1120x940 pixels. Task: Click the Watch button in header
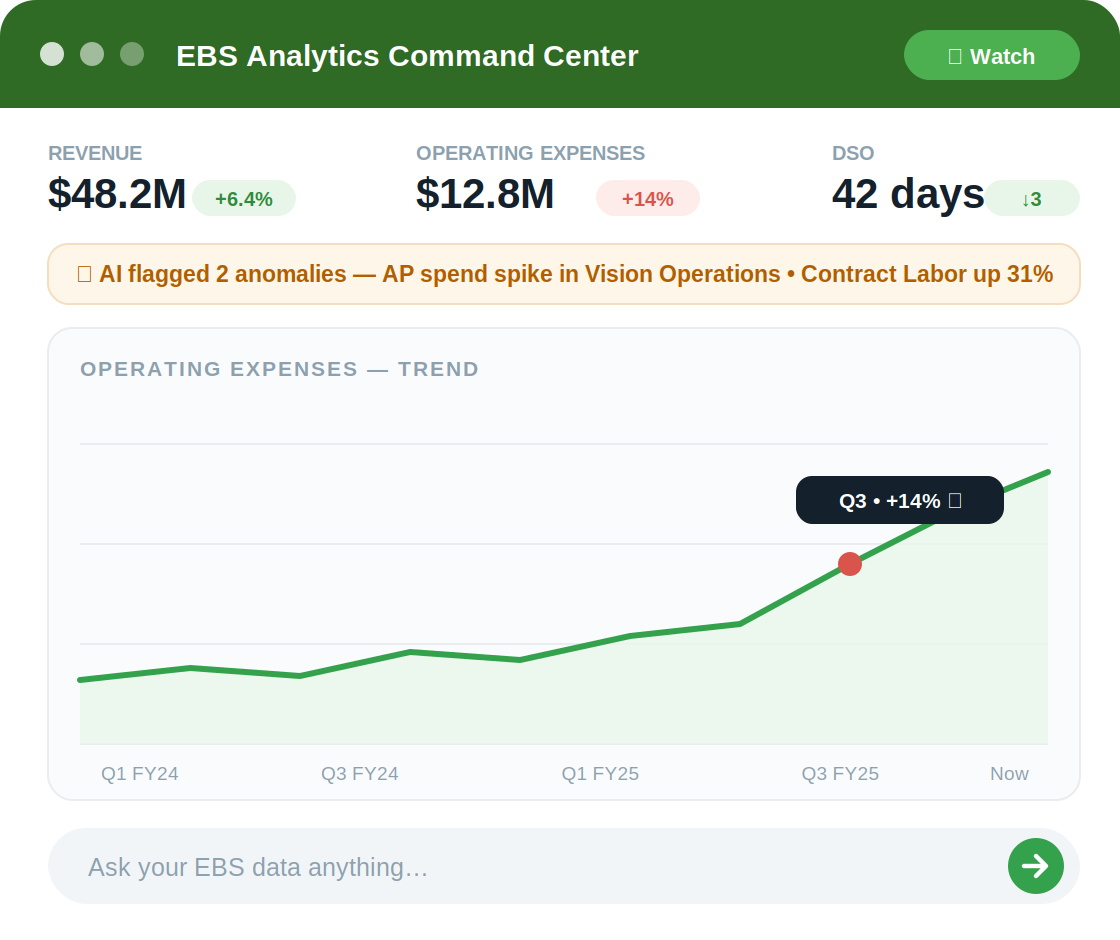point(991,55)
